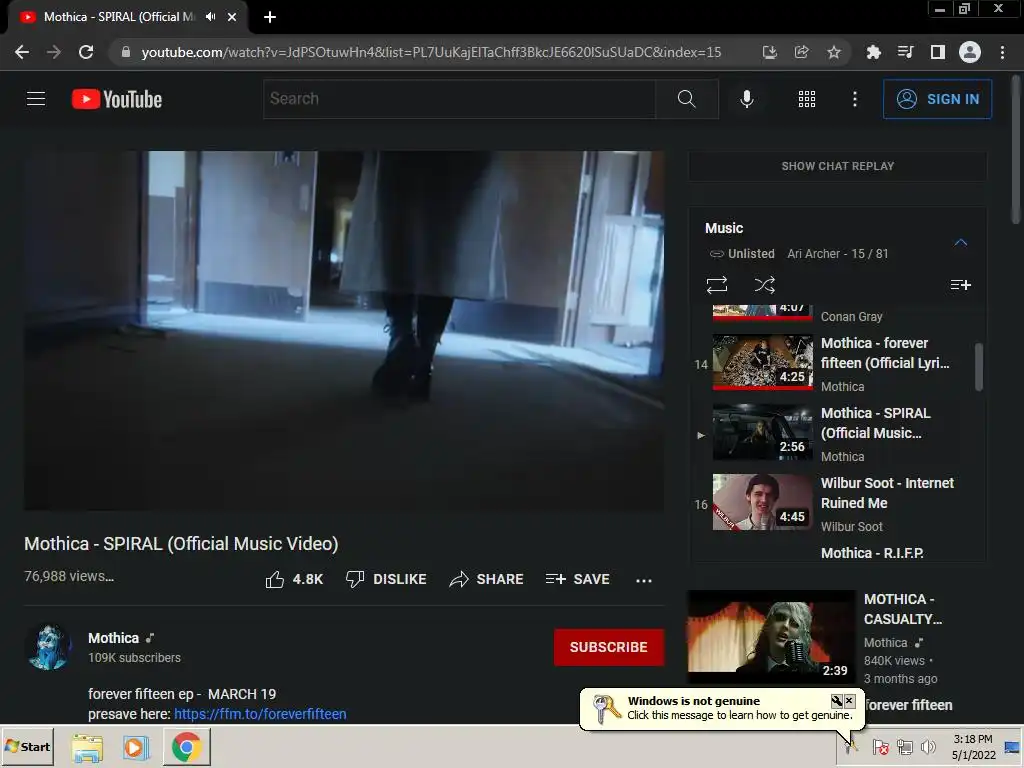This screenshot has height=768, width=1024.
Task: Collapse the Music playlist panel
Action: (960, 242)
